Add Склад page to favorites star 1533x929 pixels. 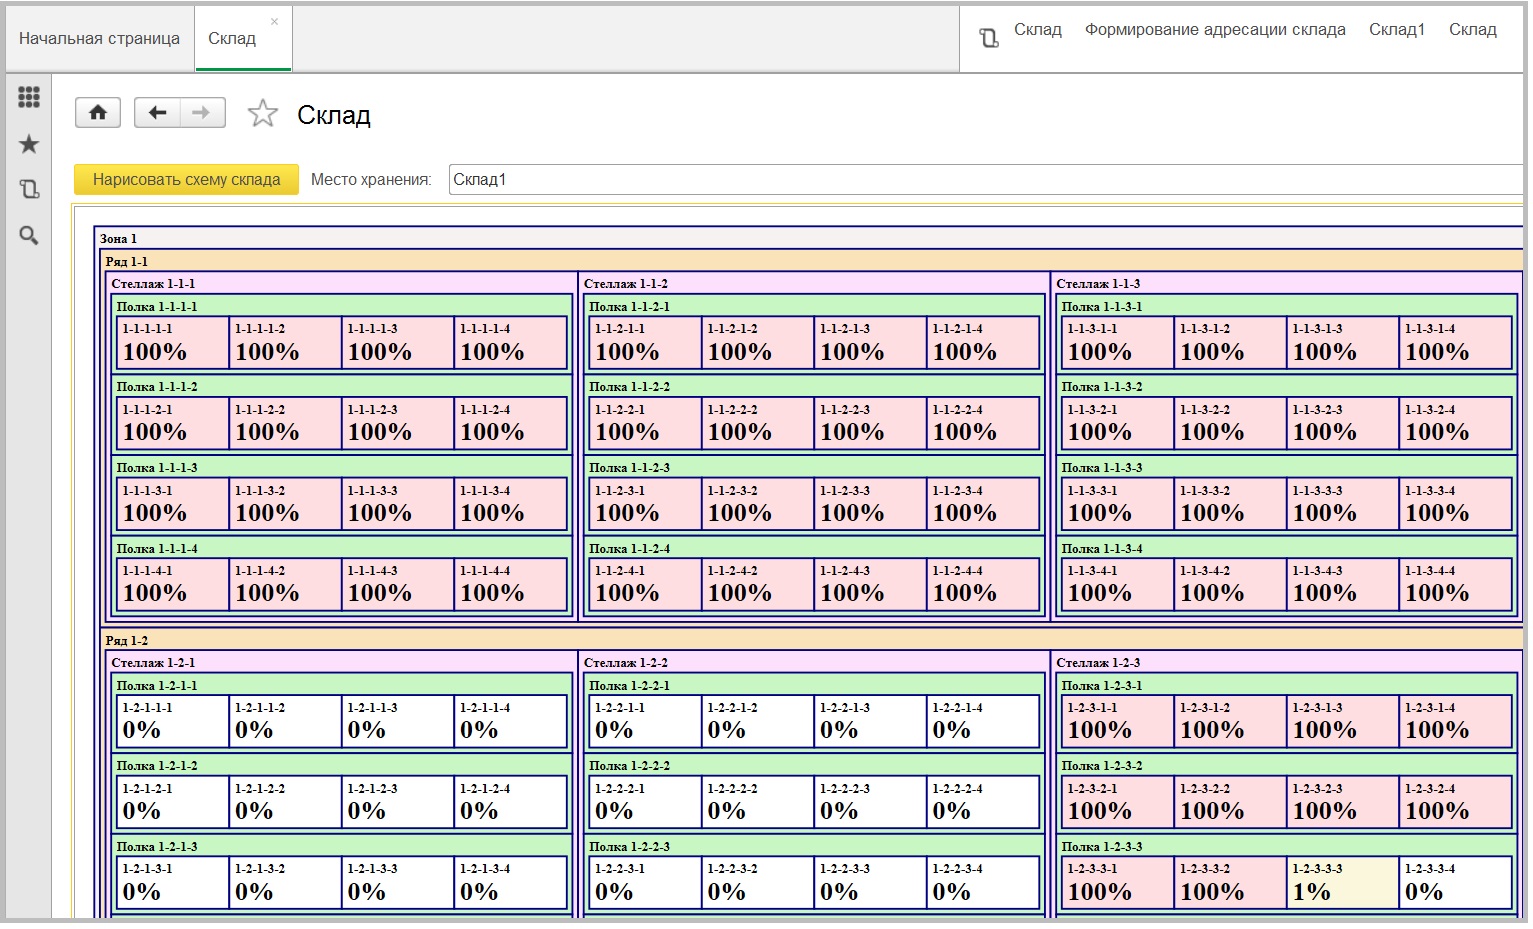(x=262, y=114)
